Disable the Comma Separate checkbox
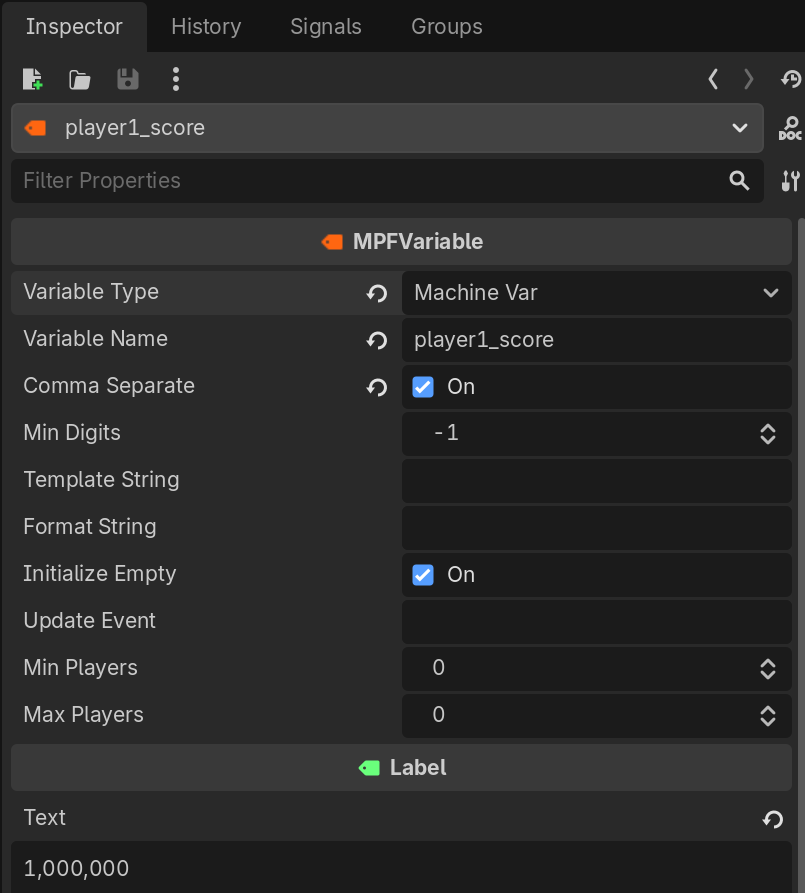The width and height of the screenshot is (805, 893). (424, 387)
